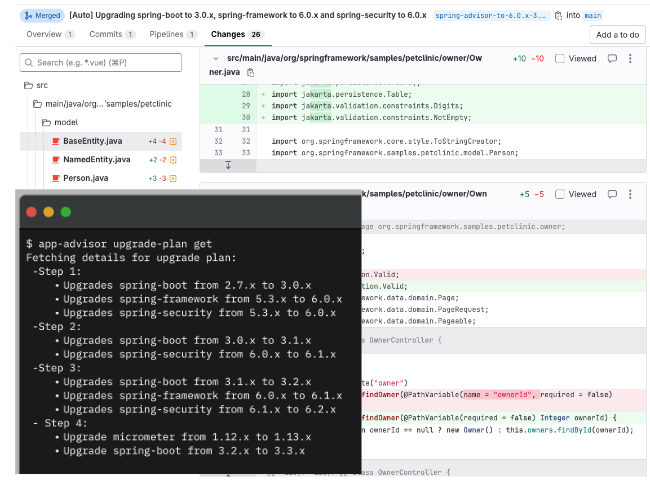
Task: Copy the source branch name
Action: click(x=558, y=16)
